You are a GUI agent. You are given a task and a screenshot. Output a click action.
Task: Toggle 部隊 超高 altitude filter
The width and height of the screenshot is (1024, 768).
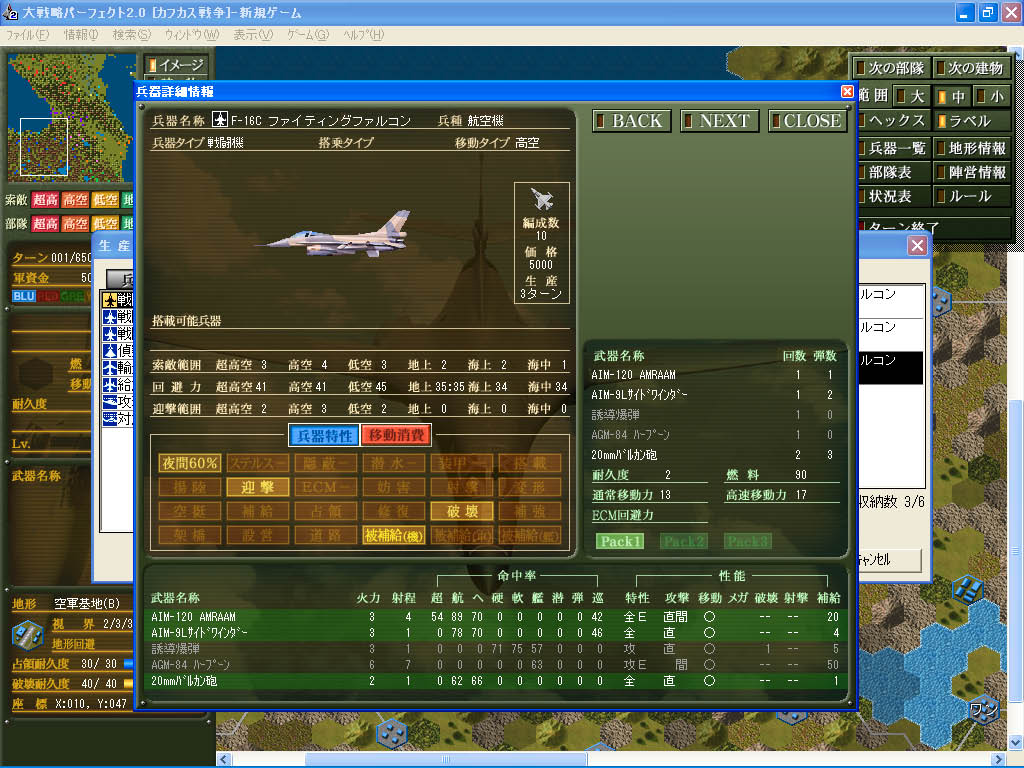pos(45,224)
